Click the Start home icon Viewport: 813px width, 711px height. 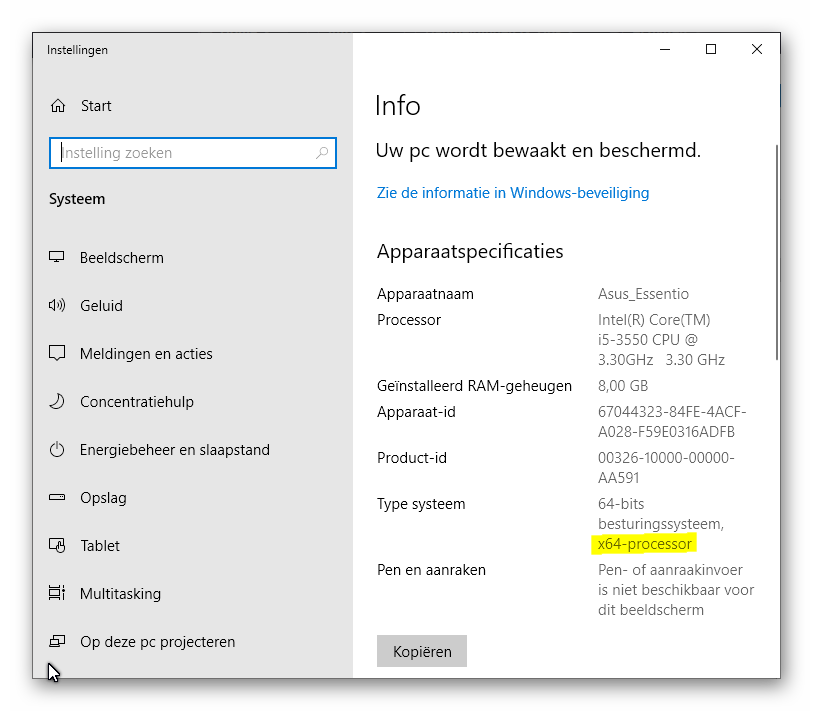click(58, 106)
